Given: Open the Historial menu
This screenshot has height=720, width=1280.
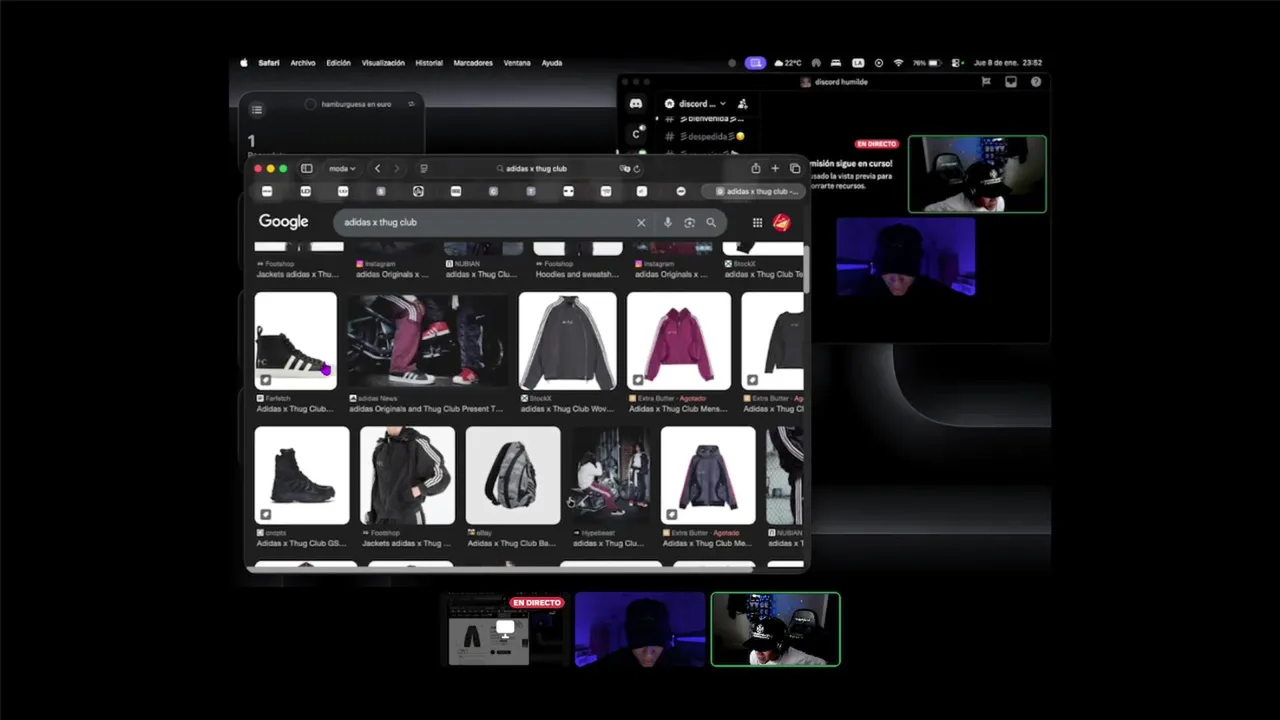Looking at the screenshot, I should click(429, 63).
